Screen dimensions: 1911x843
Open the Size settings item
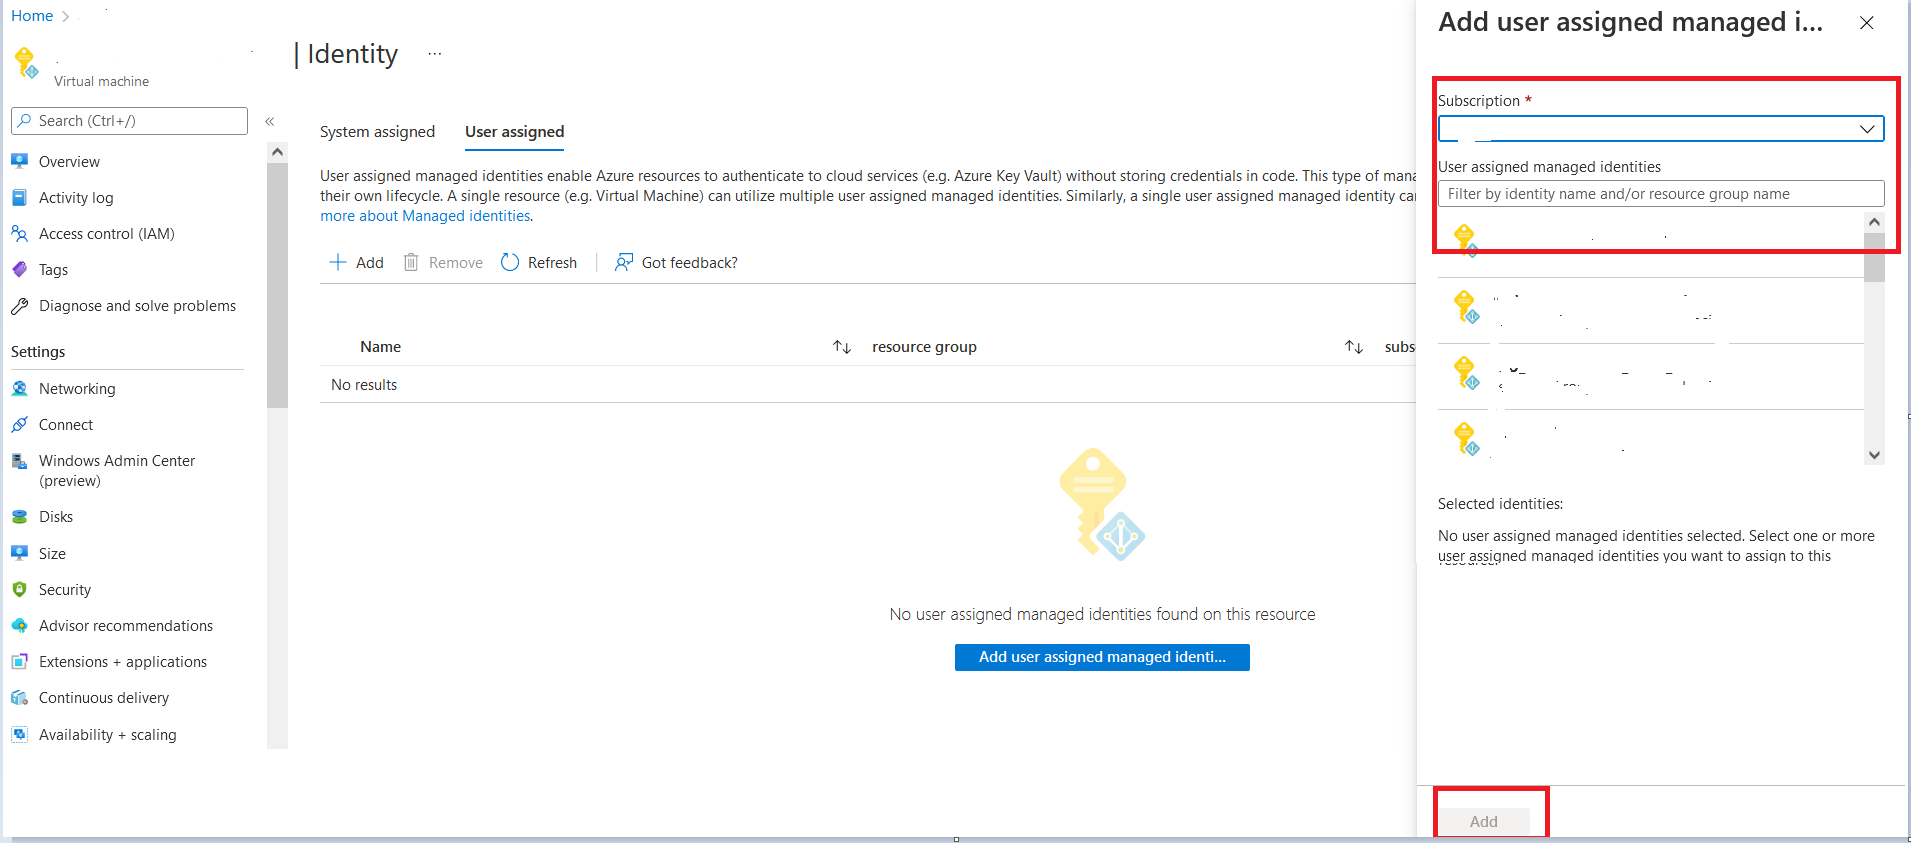(52, 554)
